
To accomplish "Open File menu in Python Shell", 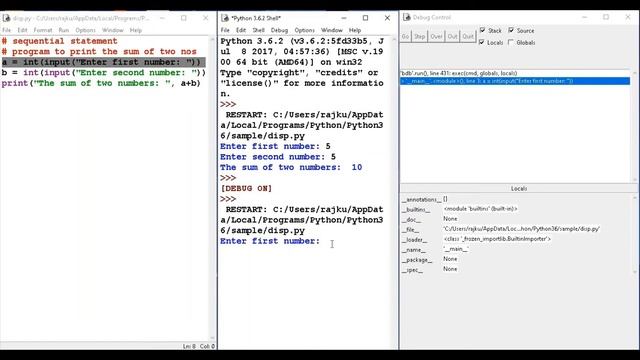I will [225, 30].
